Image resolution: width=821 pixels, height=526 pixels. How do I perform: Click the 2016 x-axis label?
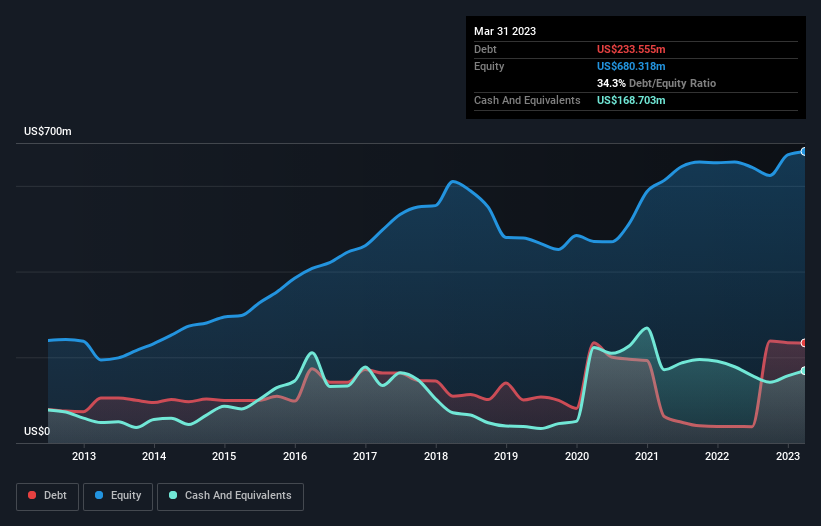tap(295, 456)
